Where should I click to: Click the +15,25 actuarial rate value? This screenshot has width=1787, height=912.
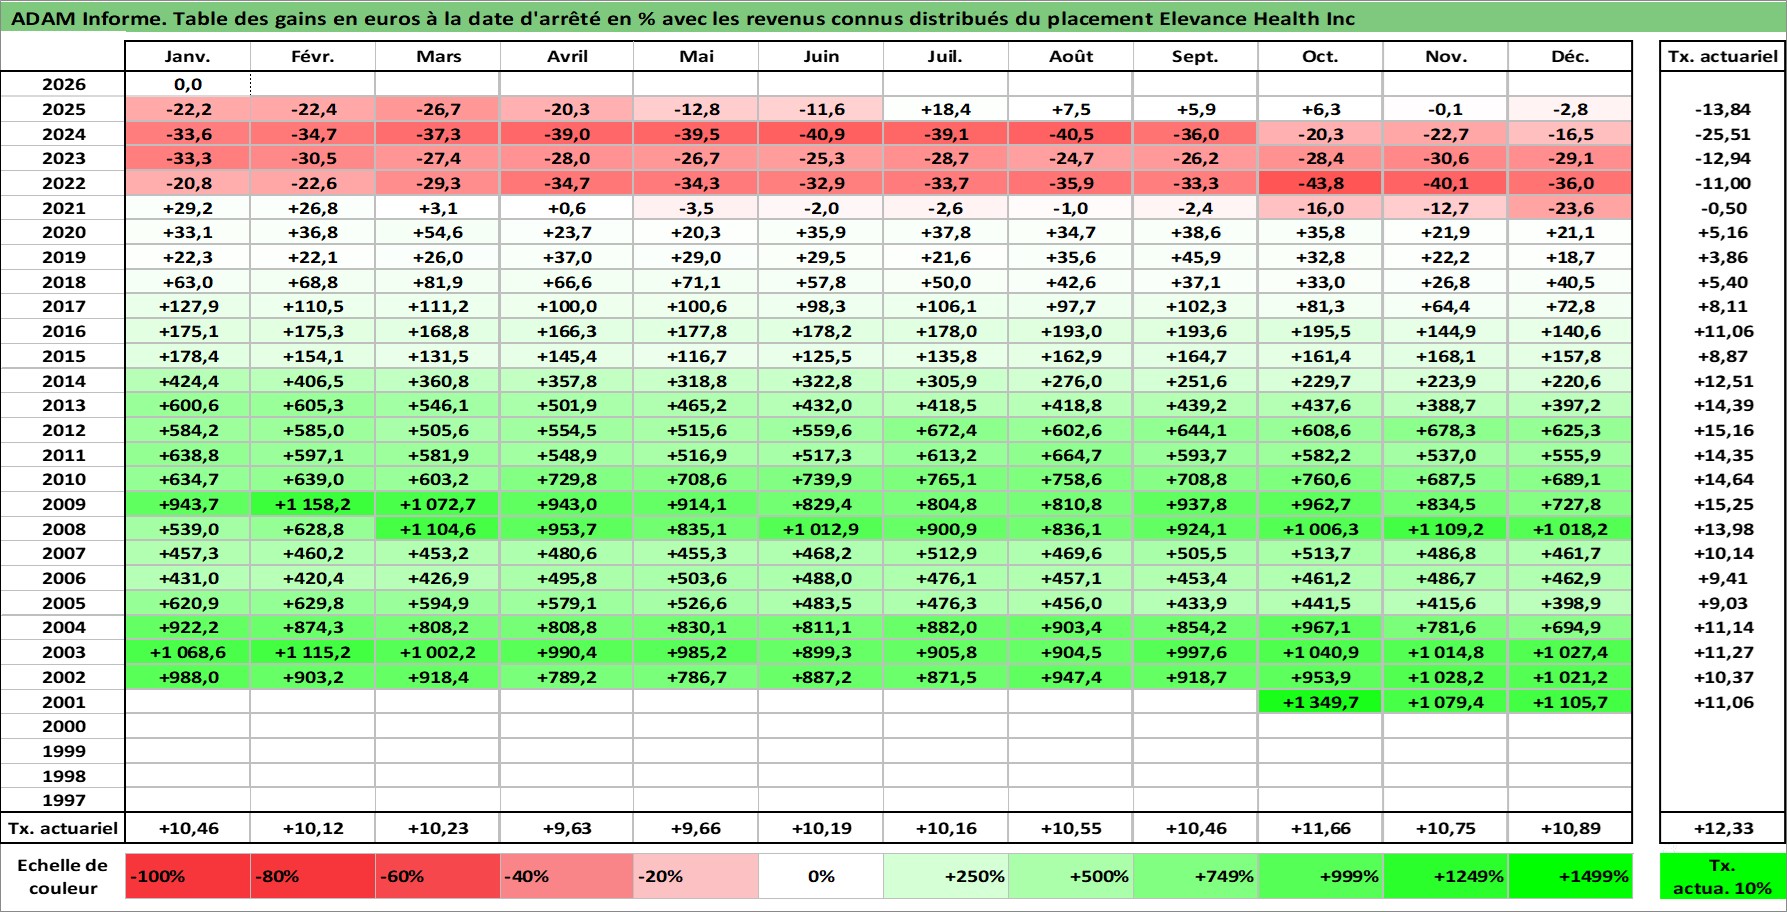point(1723,504)
